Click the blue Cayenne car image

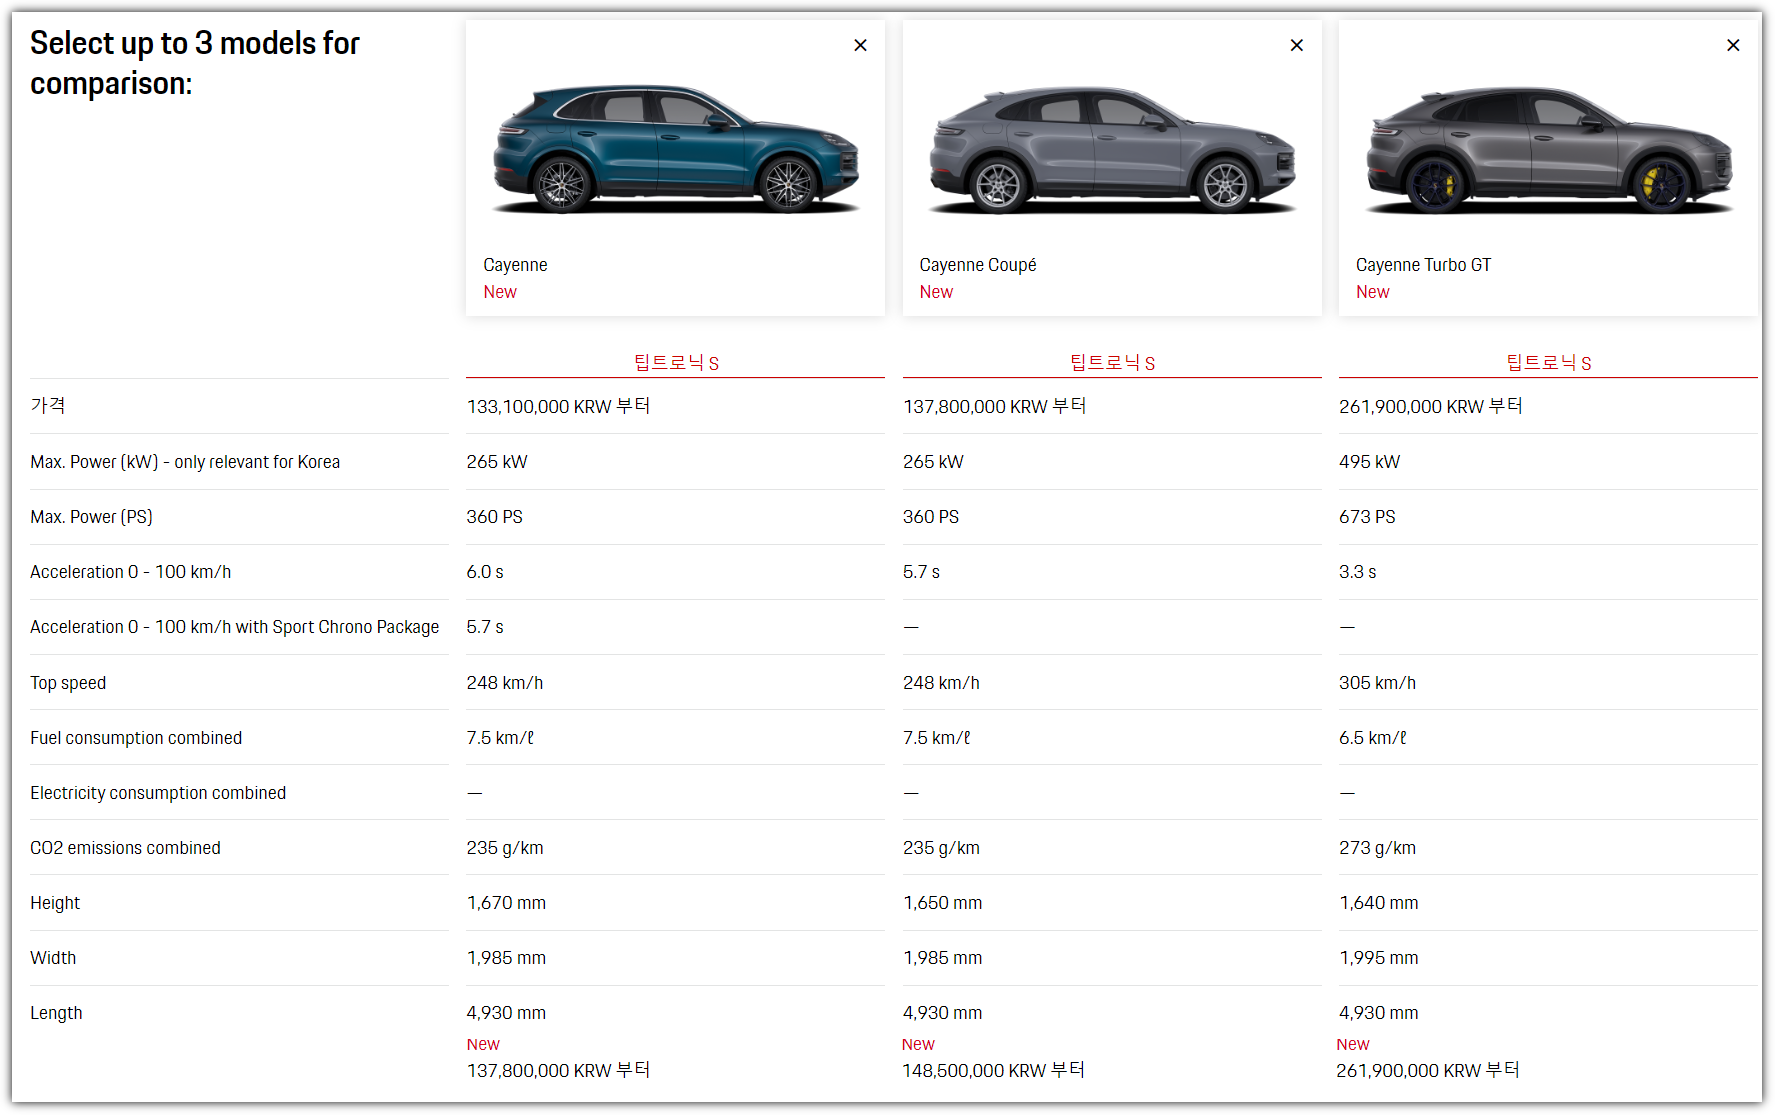675,149
